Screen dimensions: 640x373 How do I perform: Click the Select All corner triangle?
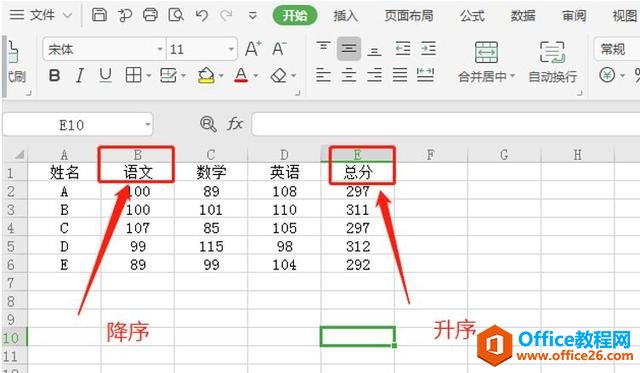coord(19,155)
